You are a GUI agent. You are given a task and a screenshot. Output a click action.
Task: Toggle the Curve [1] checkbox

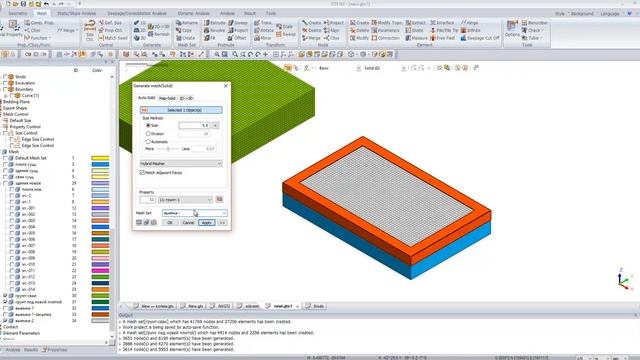pos(12,96)
